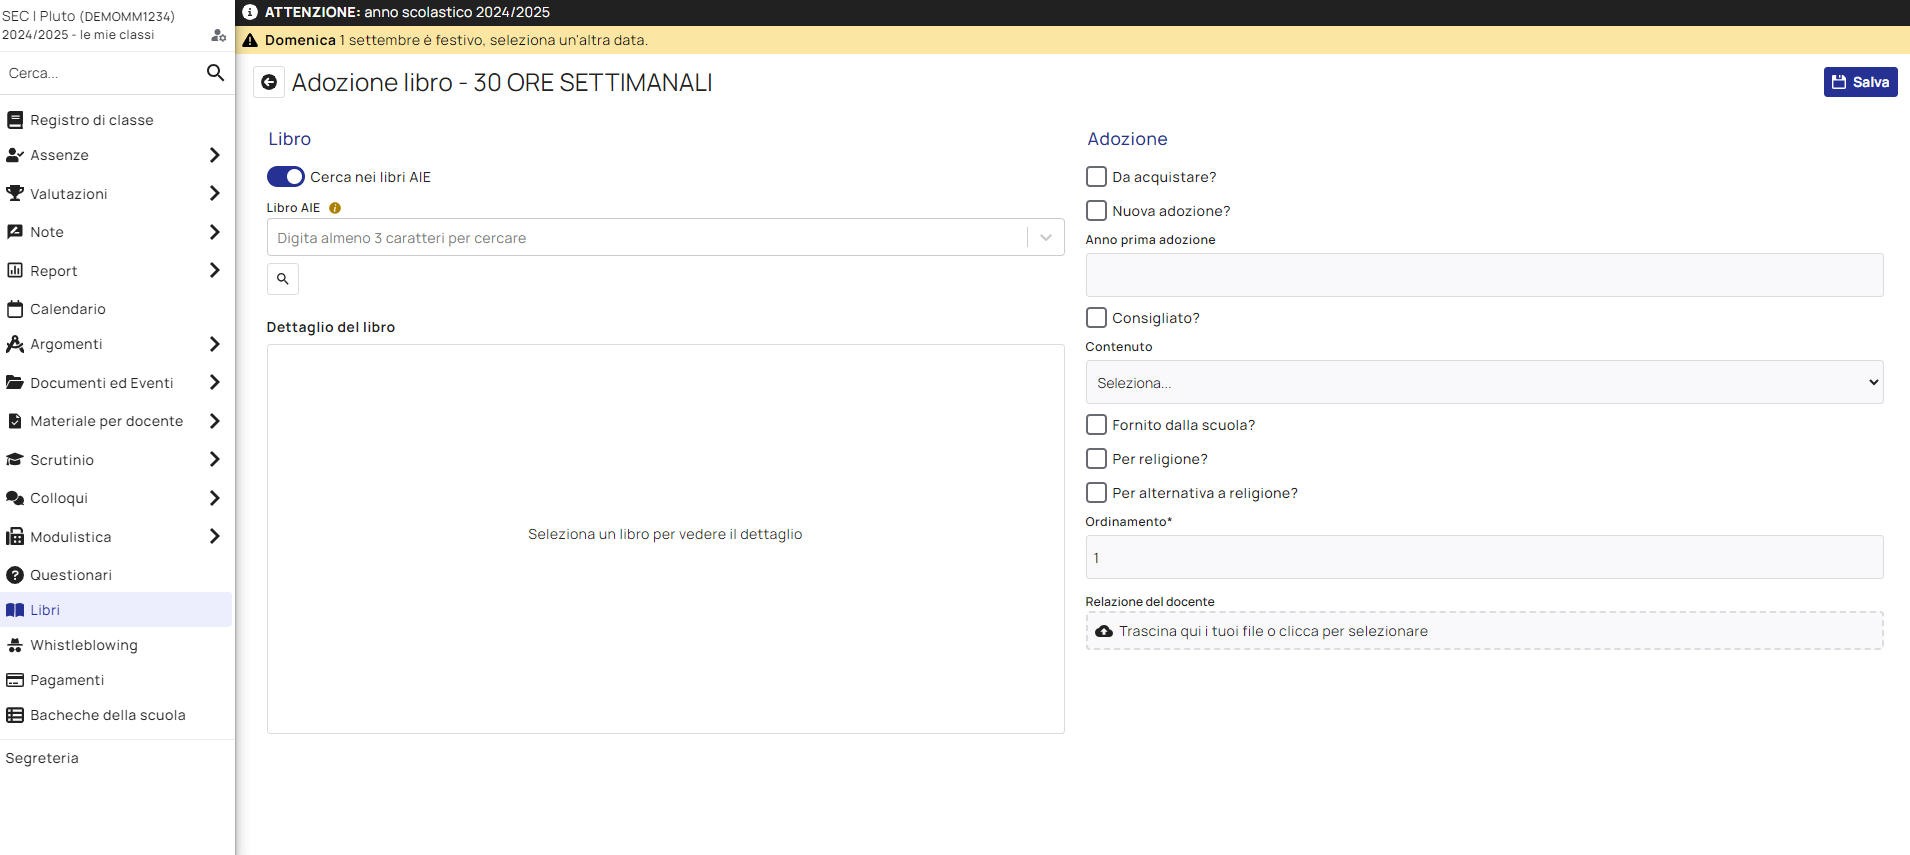The height and width of the screenshot is (855, 1910).
Task: Click the Modulistica form icon
Action: (x=15, y=537)
